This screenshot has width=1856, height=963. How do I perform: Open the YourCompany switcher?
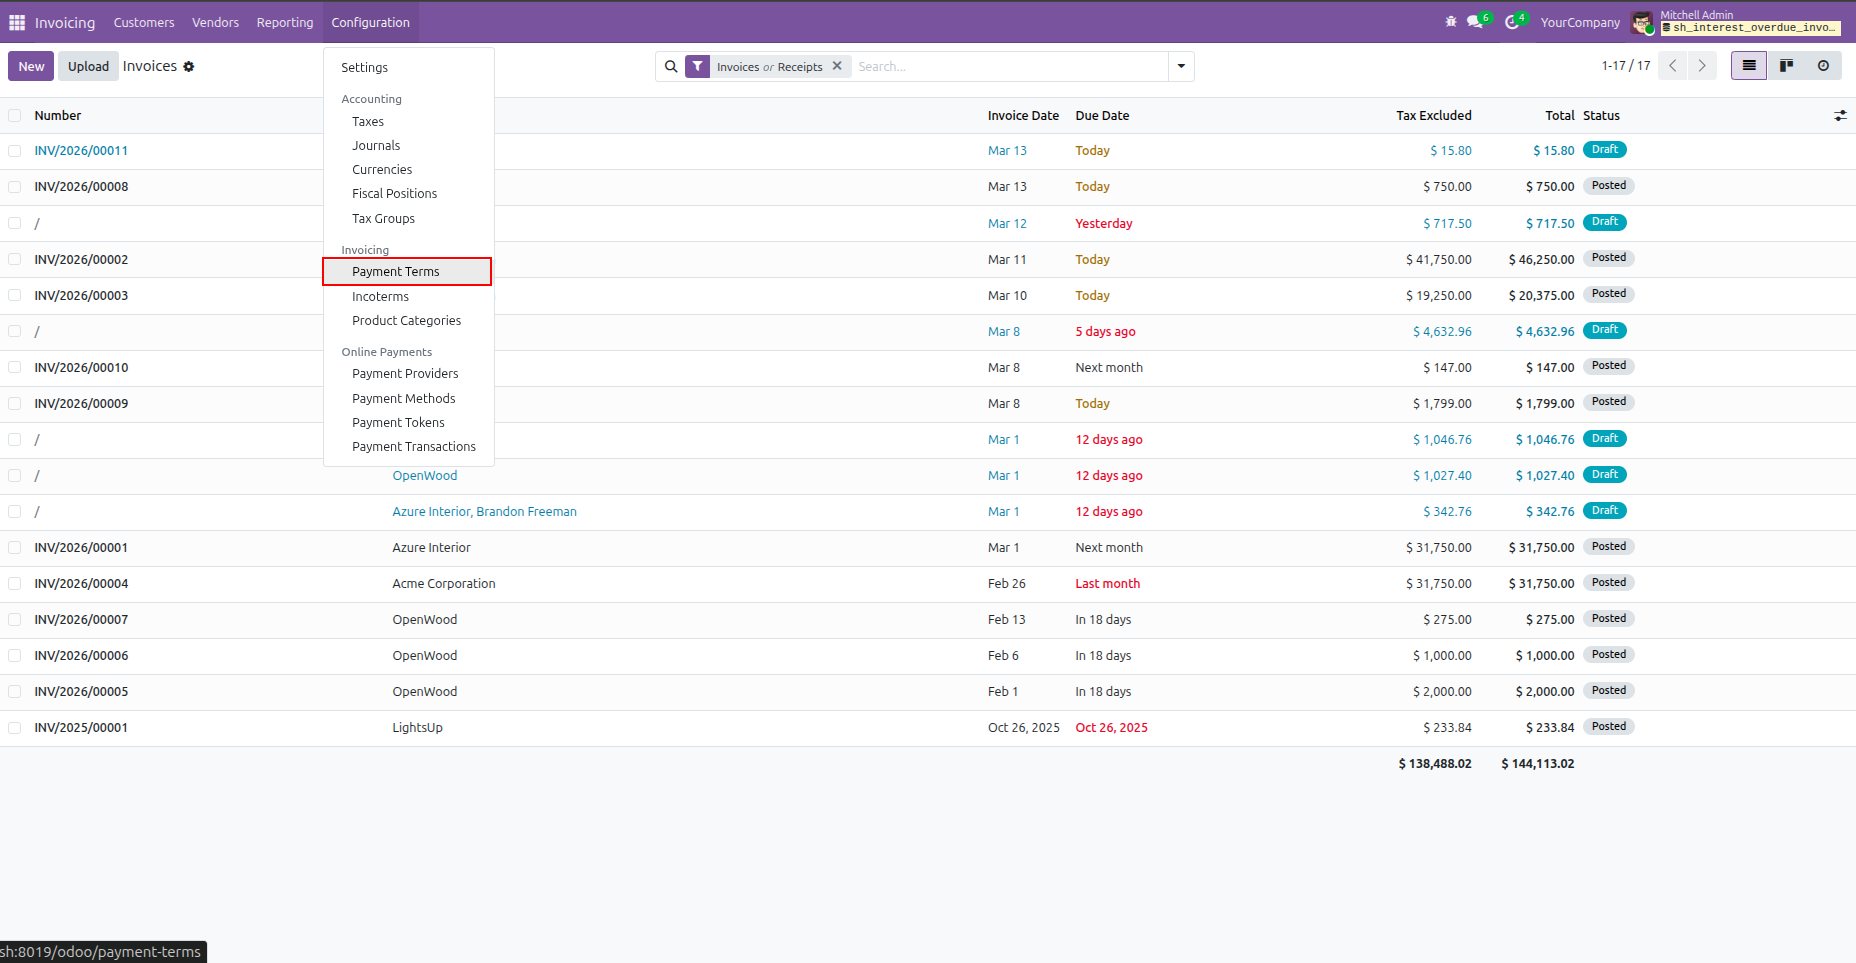[1580, 22]
